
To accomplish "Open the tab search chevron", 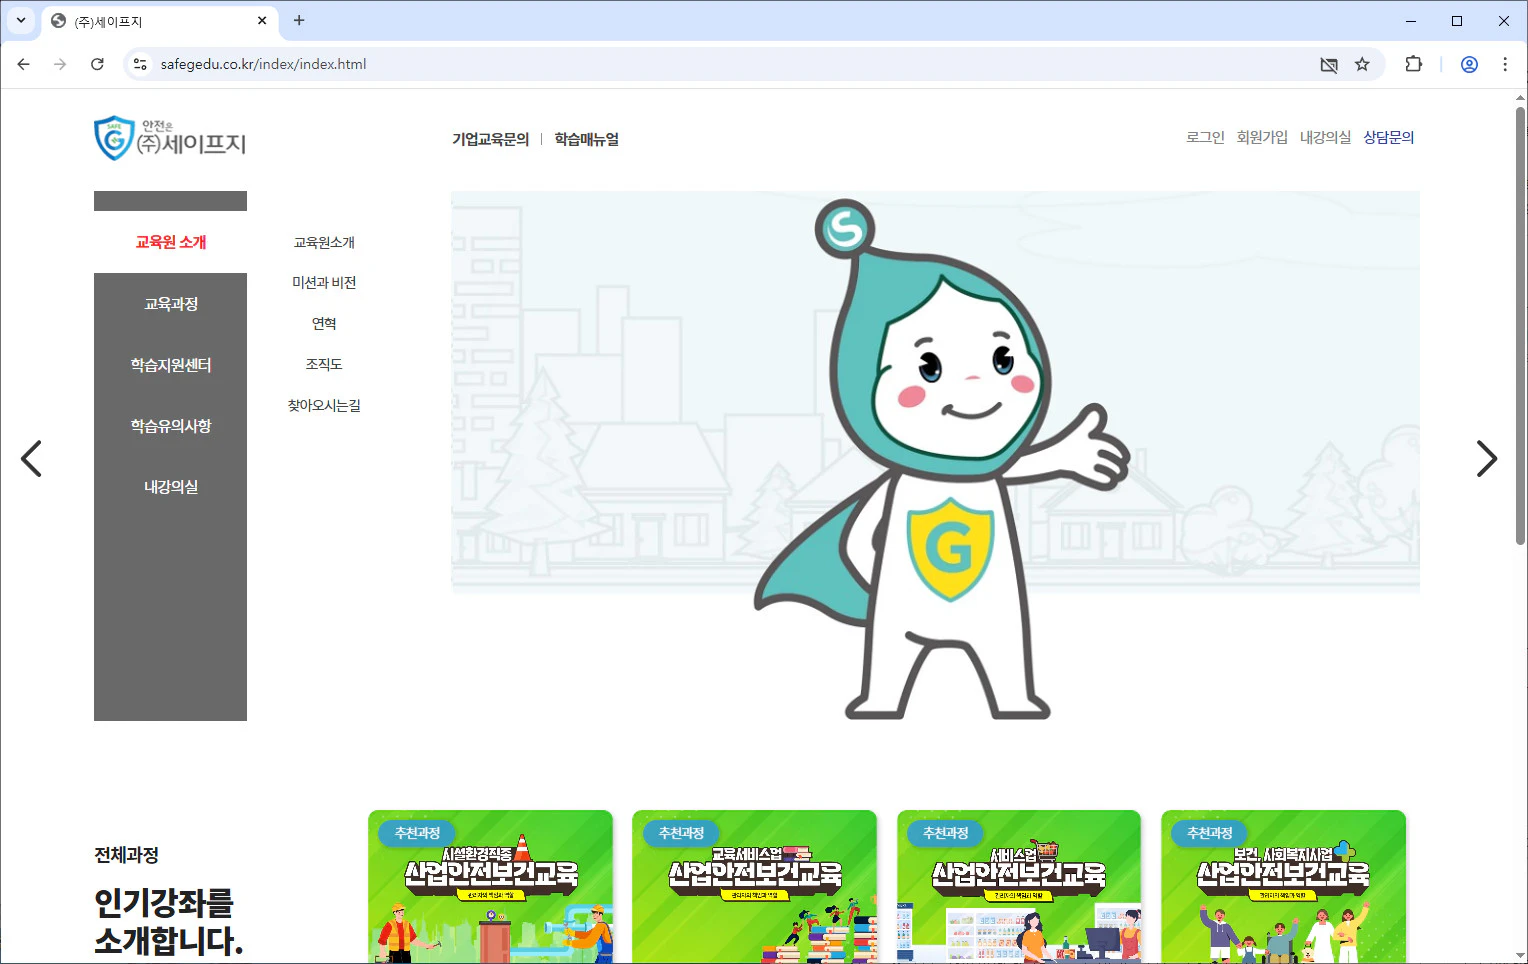I will 21,20.
